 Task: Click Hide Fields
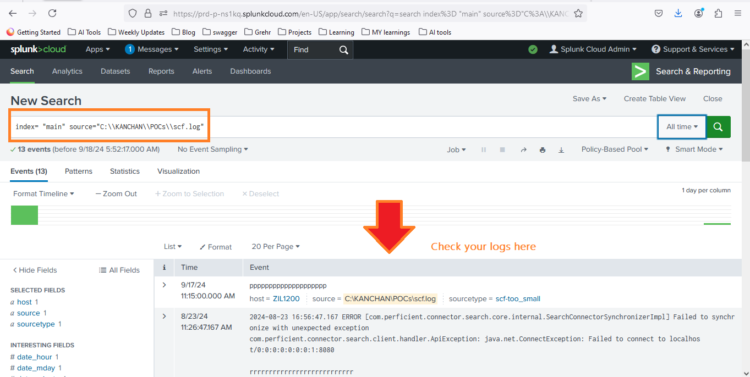point(34,270)
